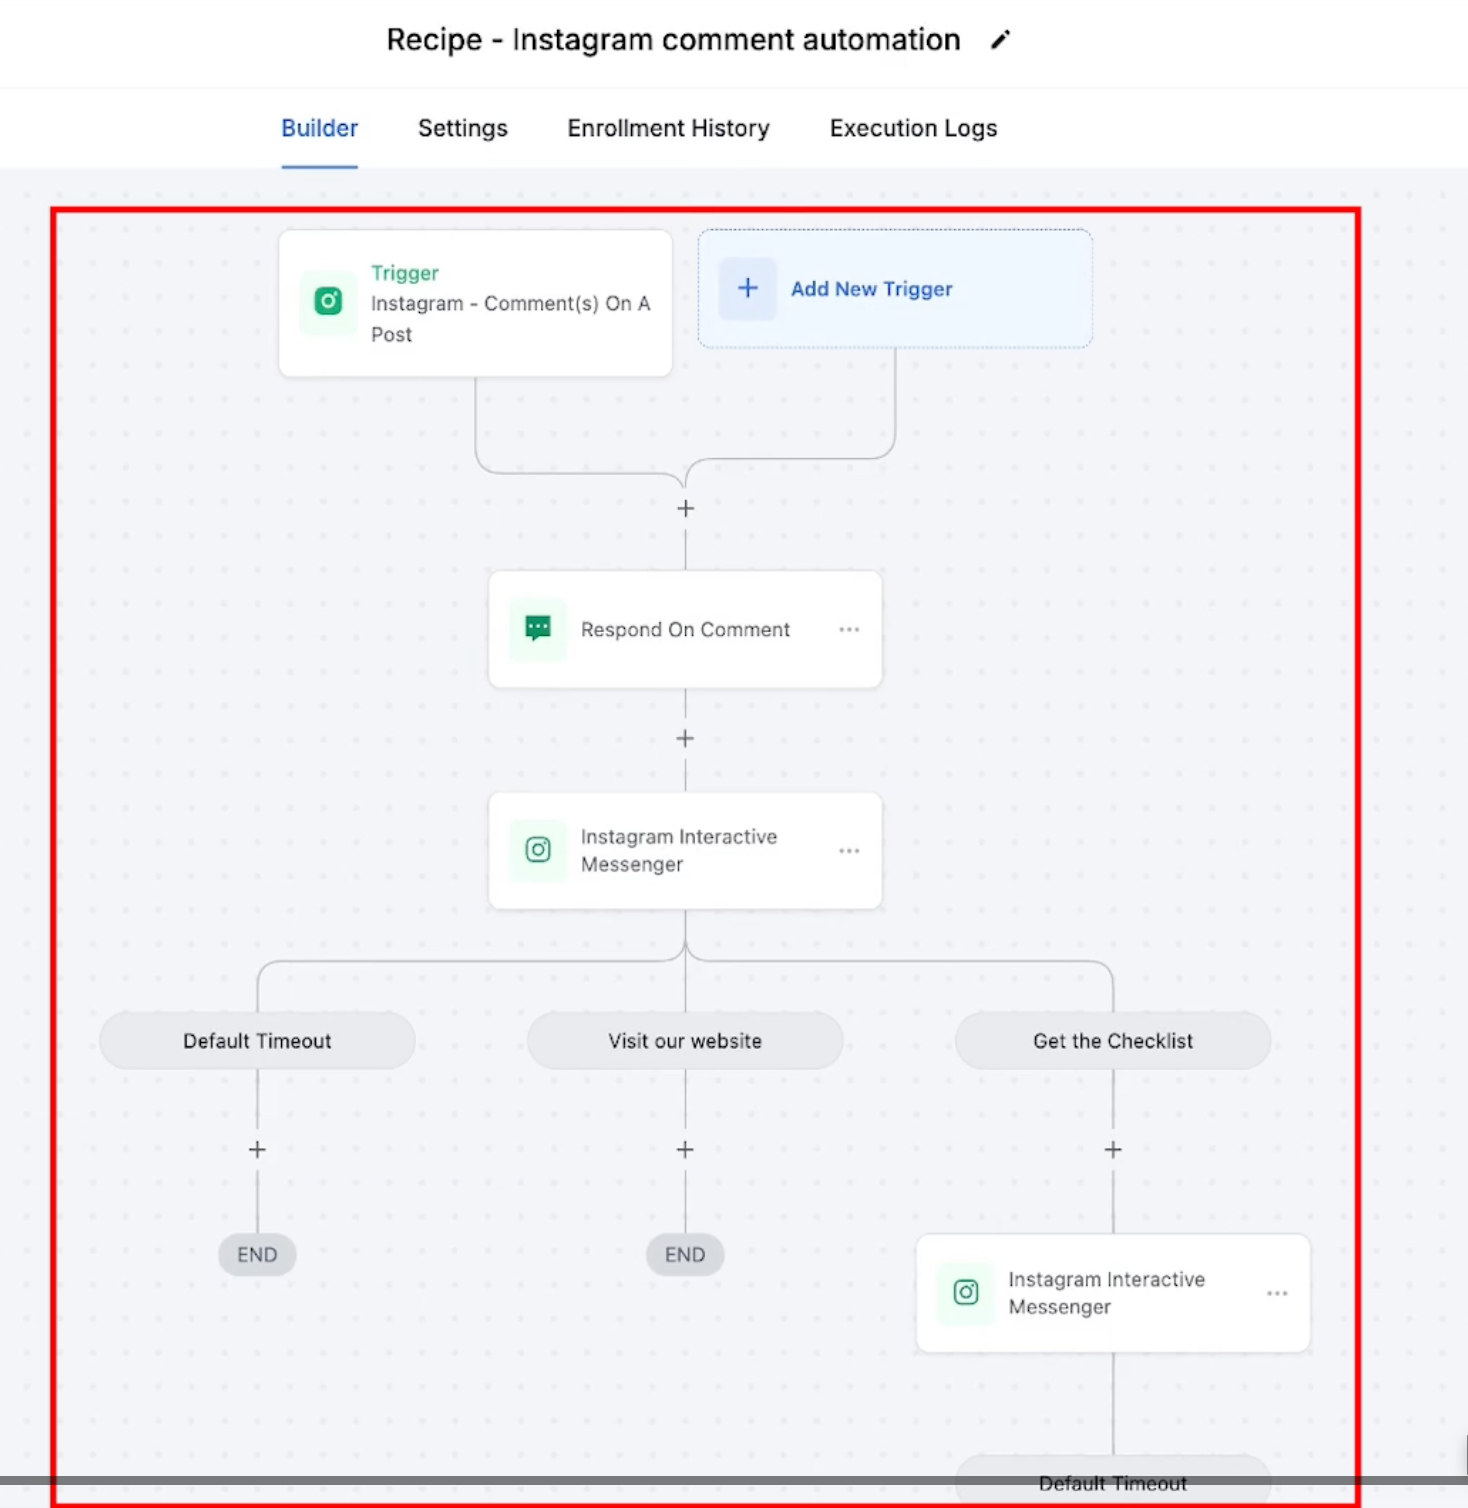Open the lower Instagram Interactive Messenger card
1468x1508 pixels.
(x=1113, y=1293)
